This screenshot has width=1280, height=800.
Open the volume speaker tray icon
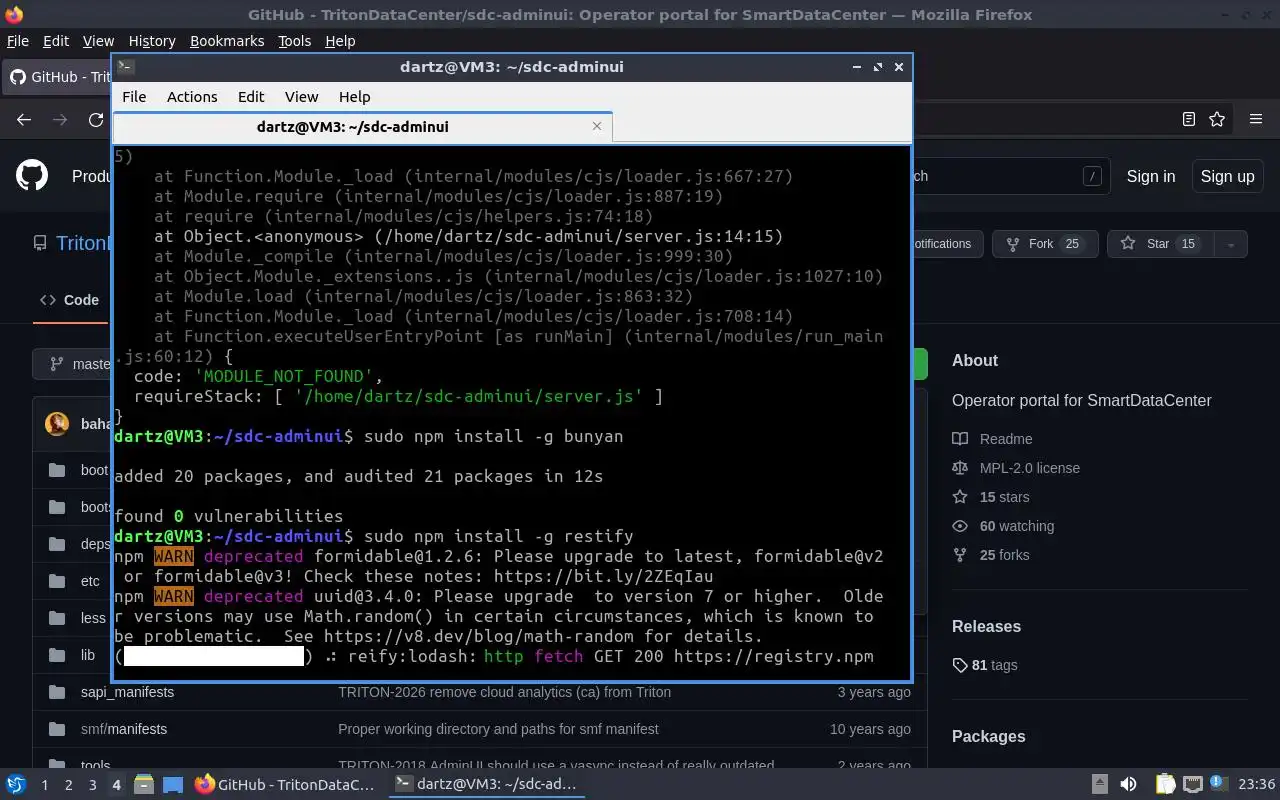click(x=1128, y=785)
